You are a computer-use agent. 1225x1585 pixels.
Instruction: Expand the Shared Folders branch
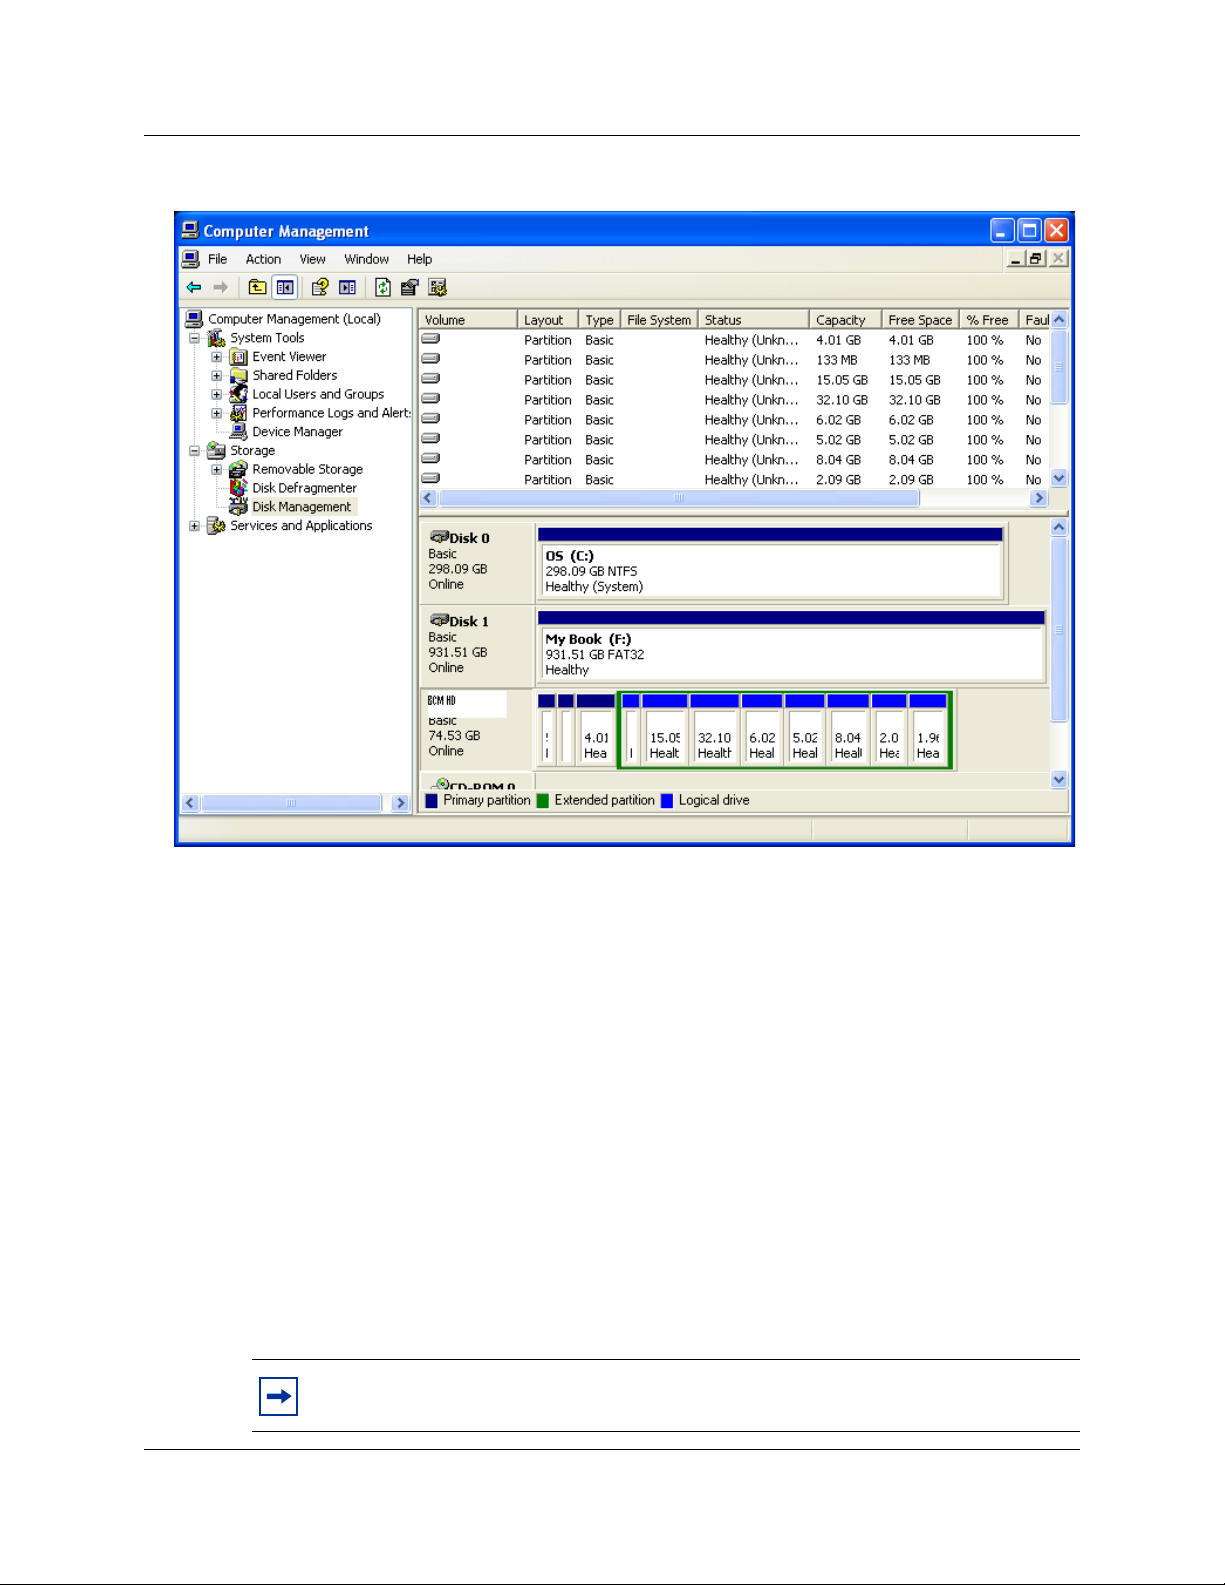[216, 376]
